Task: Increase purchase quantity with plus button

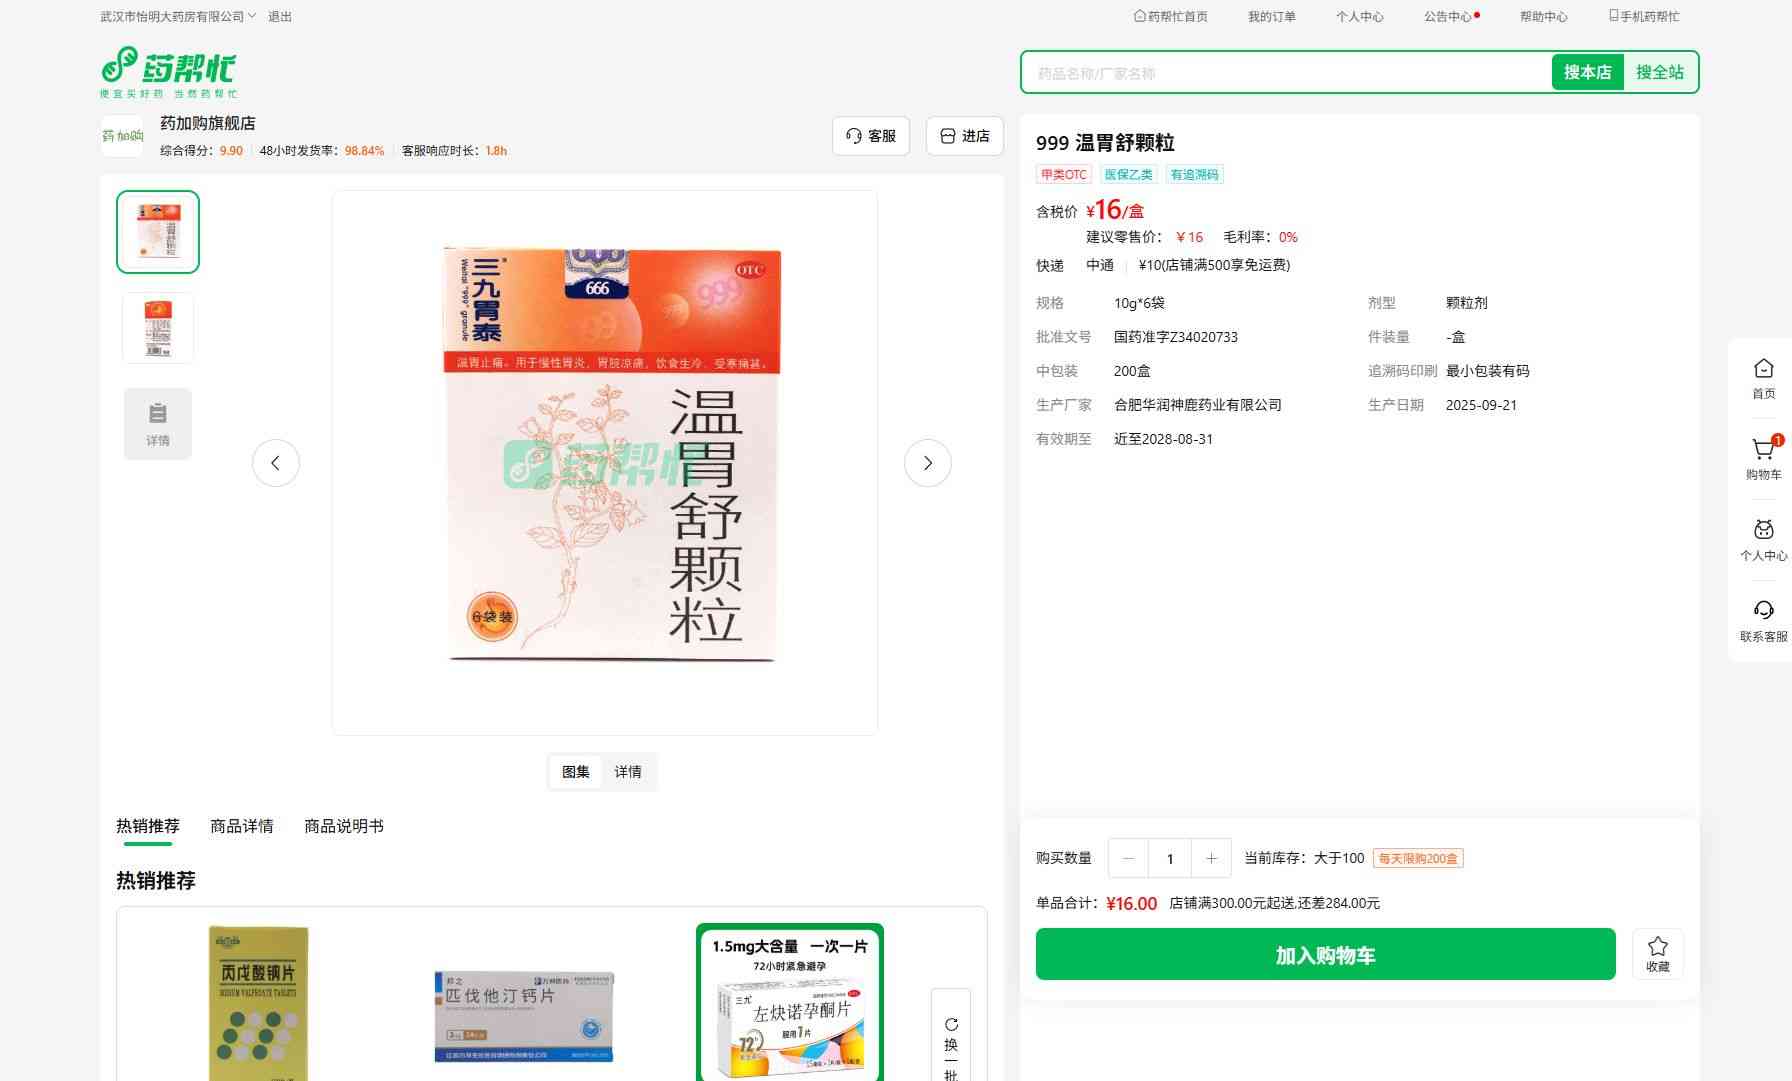Action: coord(1211,858)
